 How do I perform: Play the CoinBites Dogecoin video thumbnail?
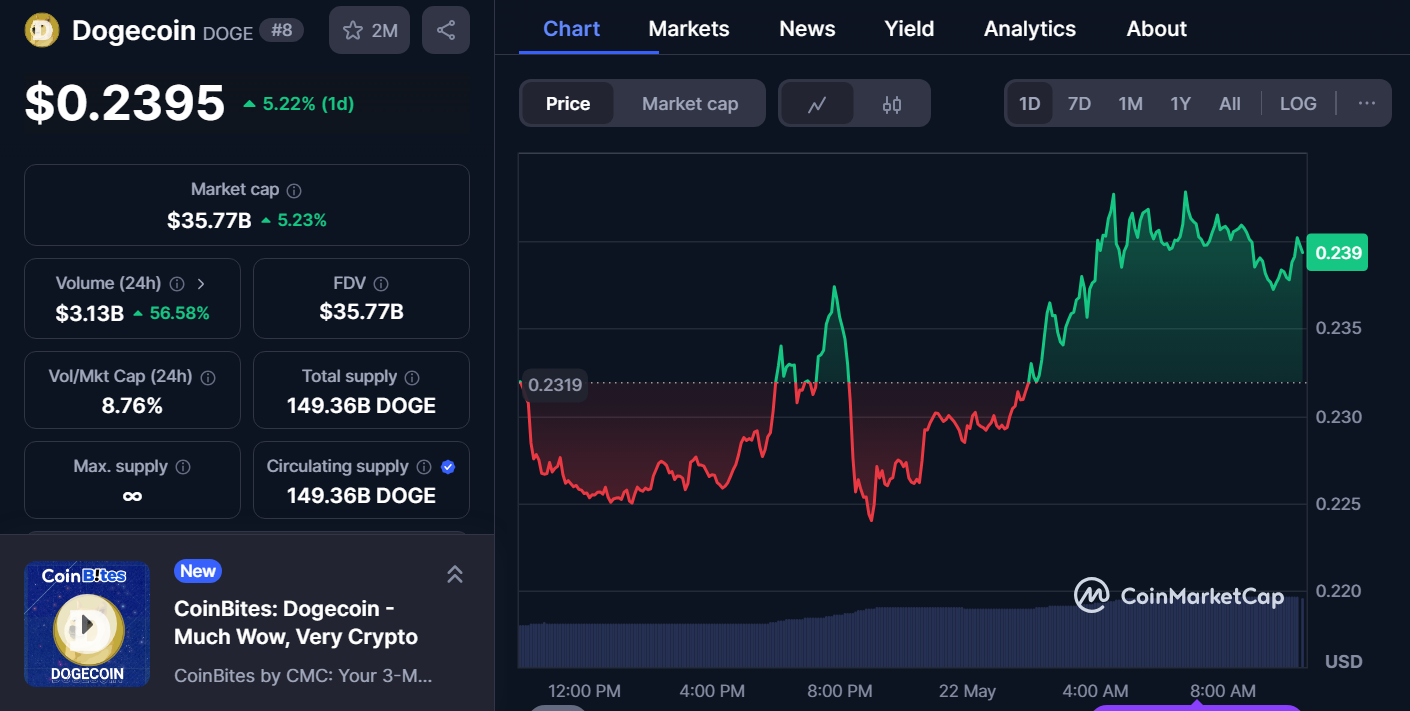[x=87, y=625]
